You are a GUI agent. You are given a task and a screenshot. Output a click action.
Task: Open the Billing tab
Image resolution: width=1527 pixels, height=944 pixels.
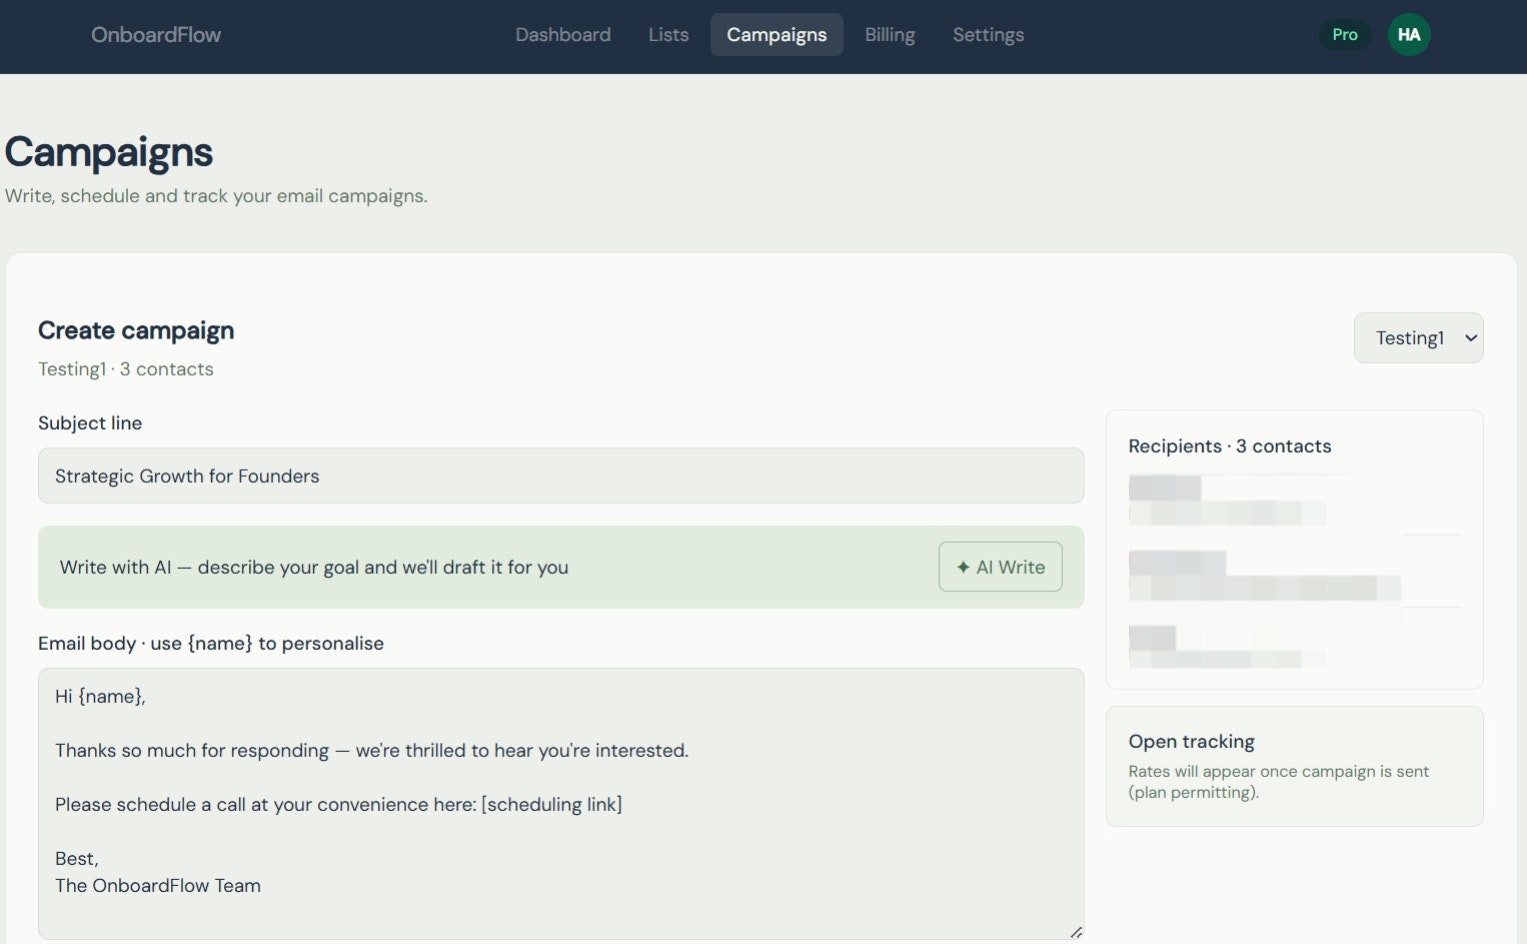[x=890, y=35]
